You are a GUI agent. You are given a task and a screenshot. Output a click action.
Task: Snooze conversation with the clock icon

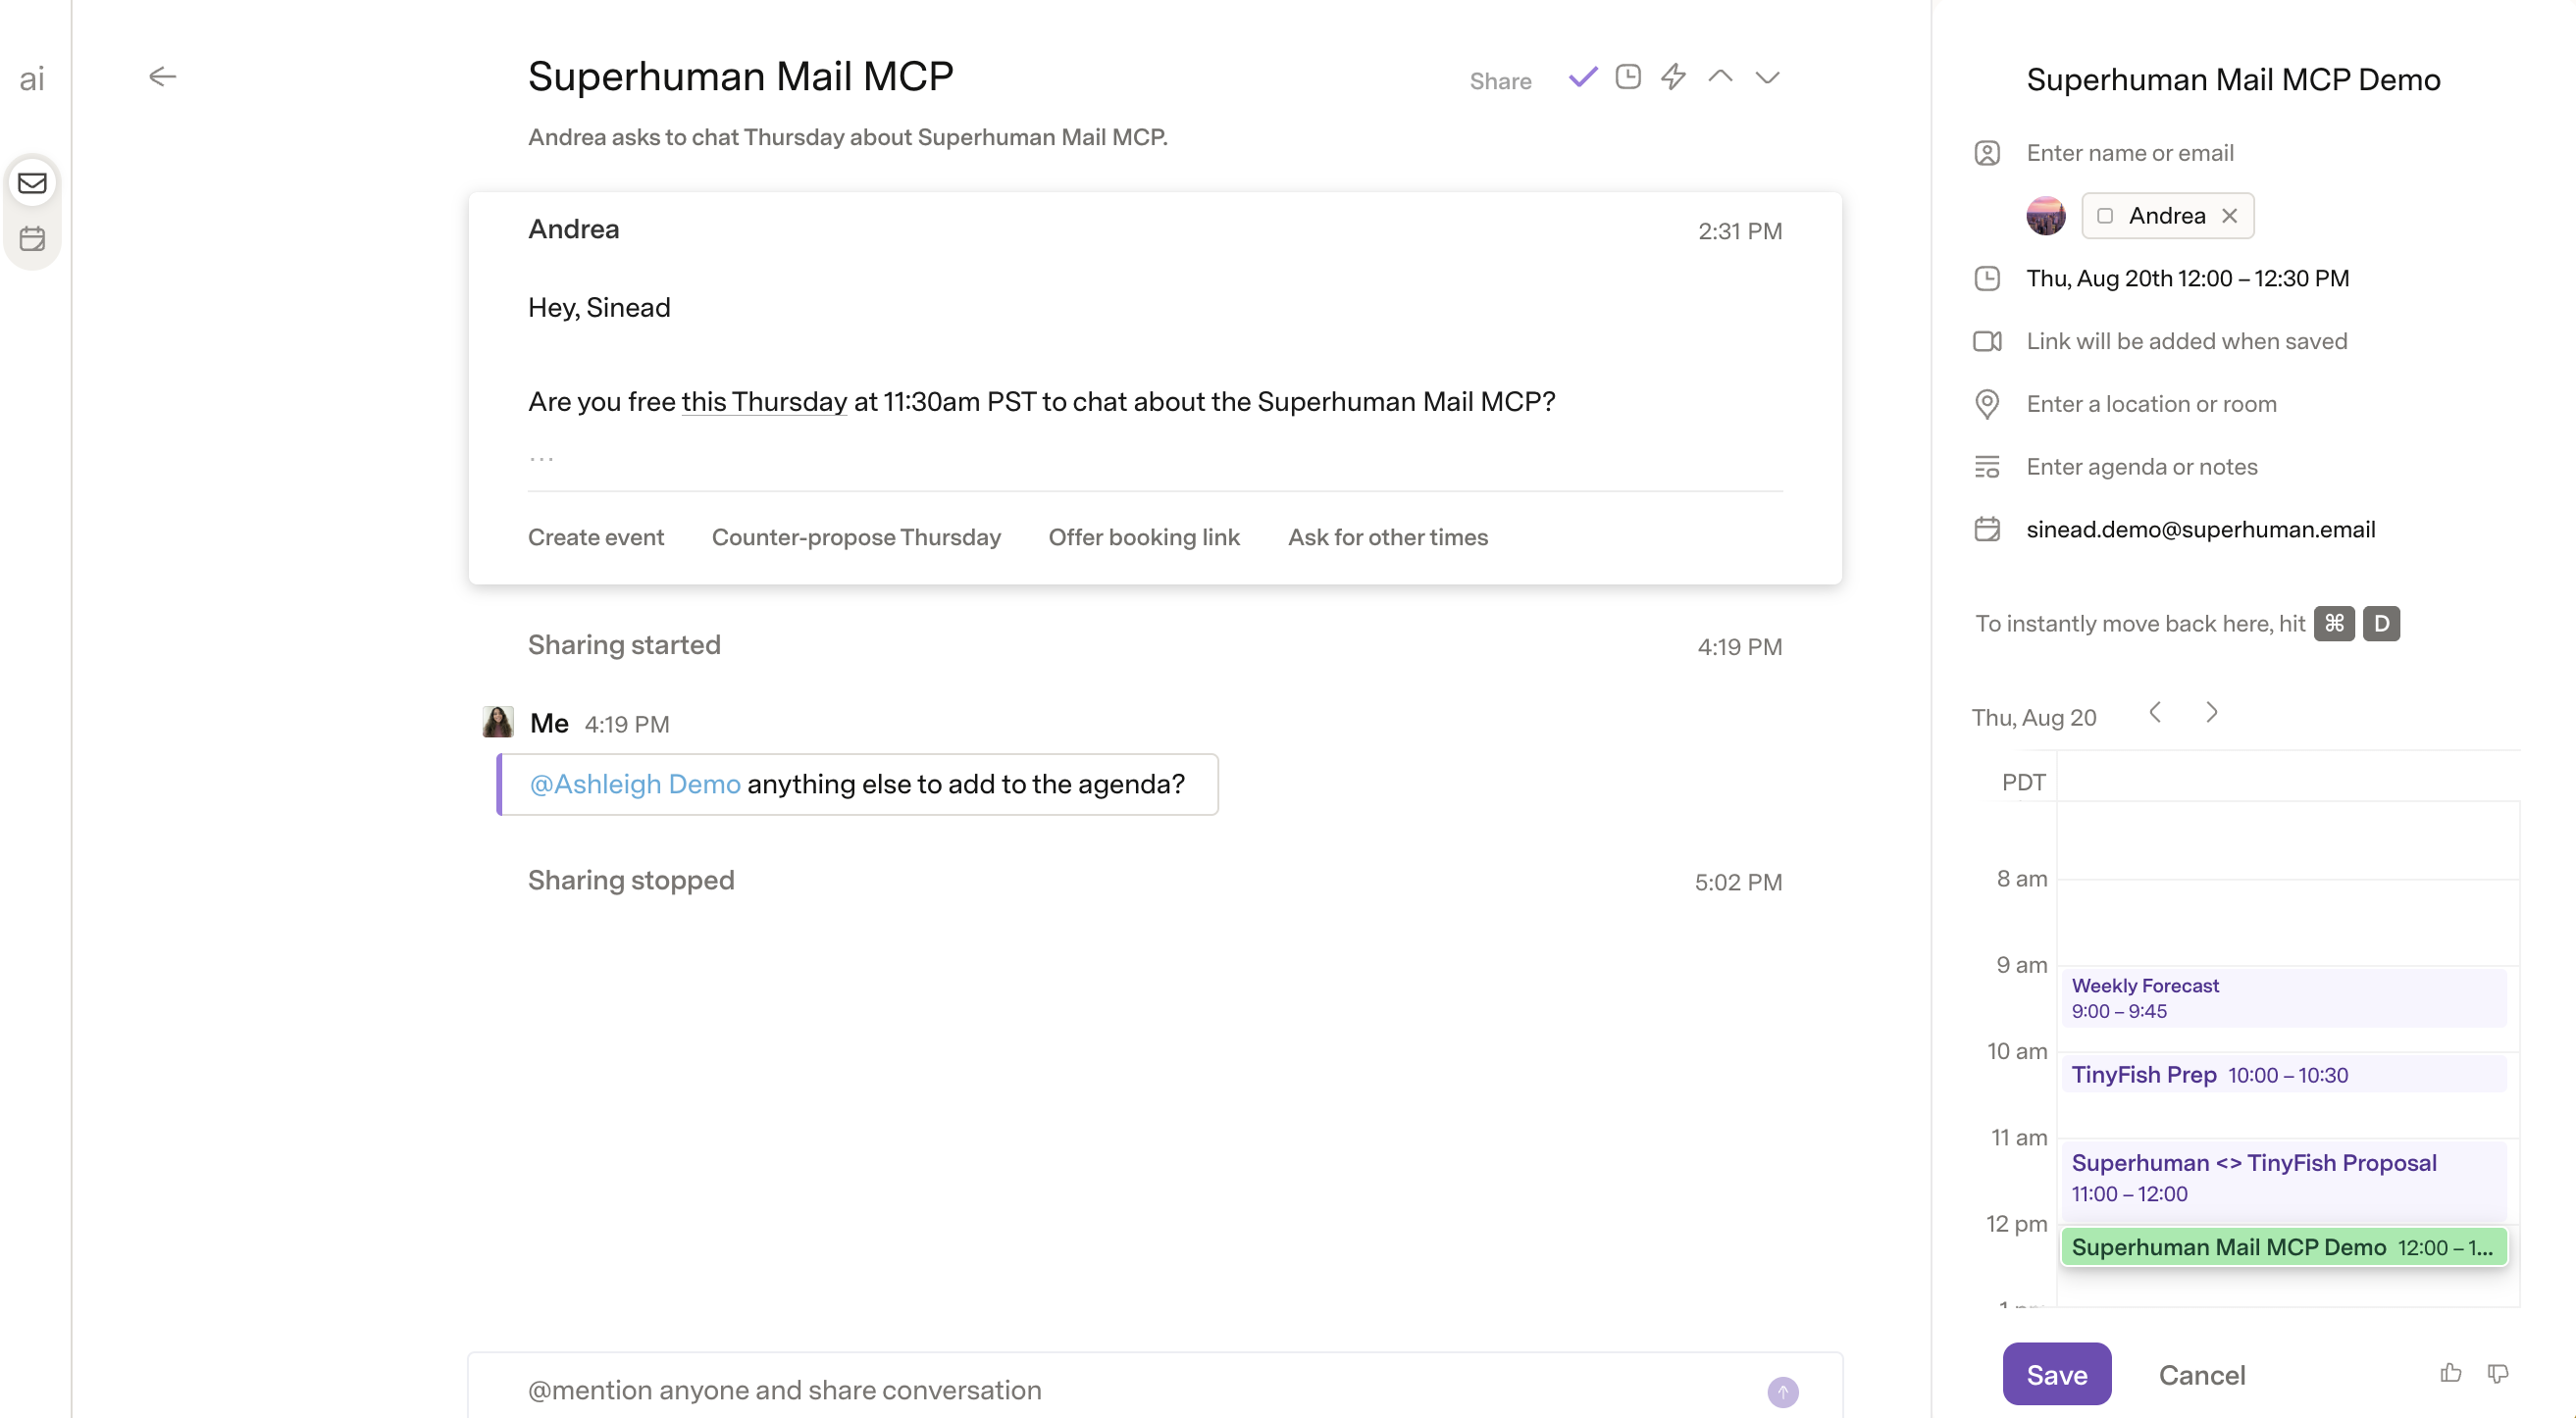point(1628,77)
